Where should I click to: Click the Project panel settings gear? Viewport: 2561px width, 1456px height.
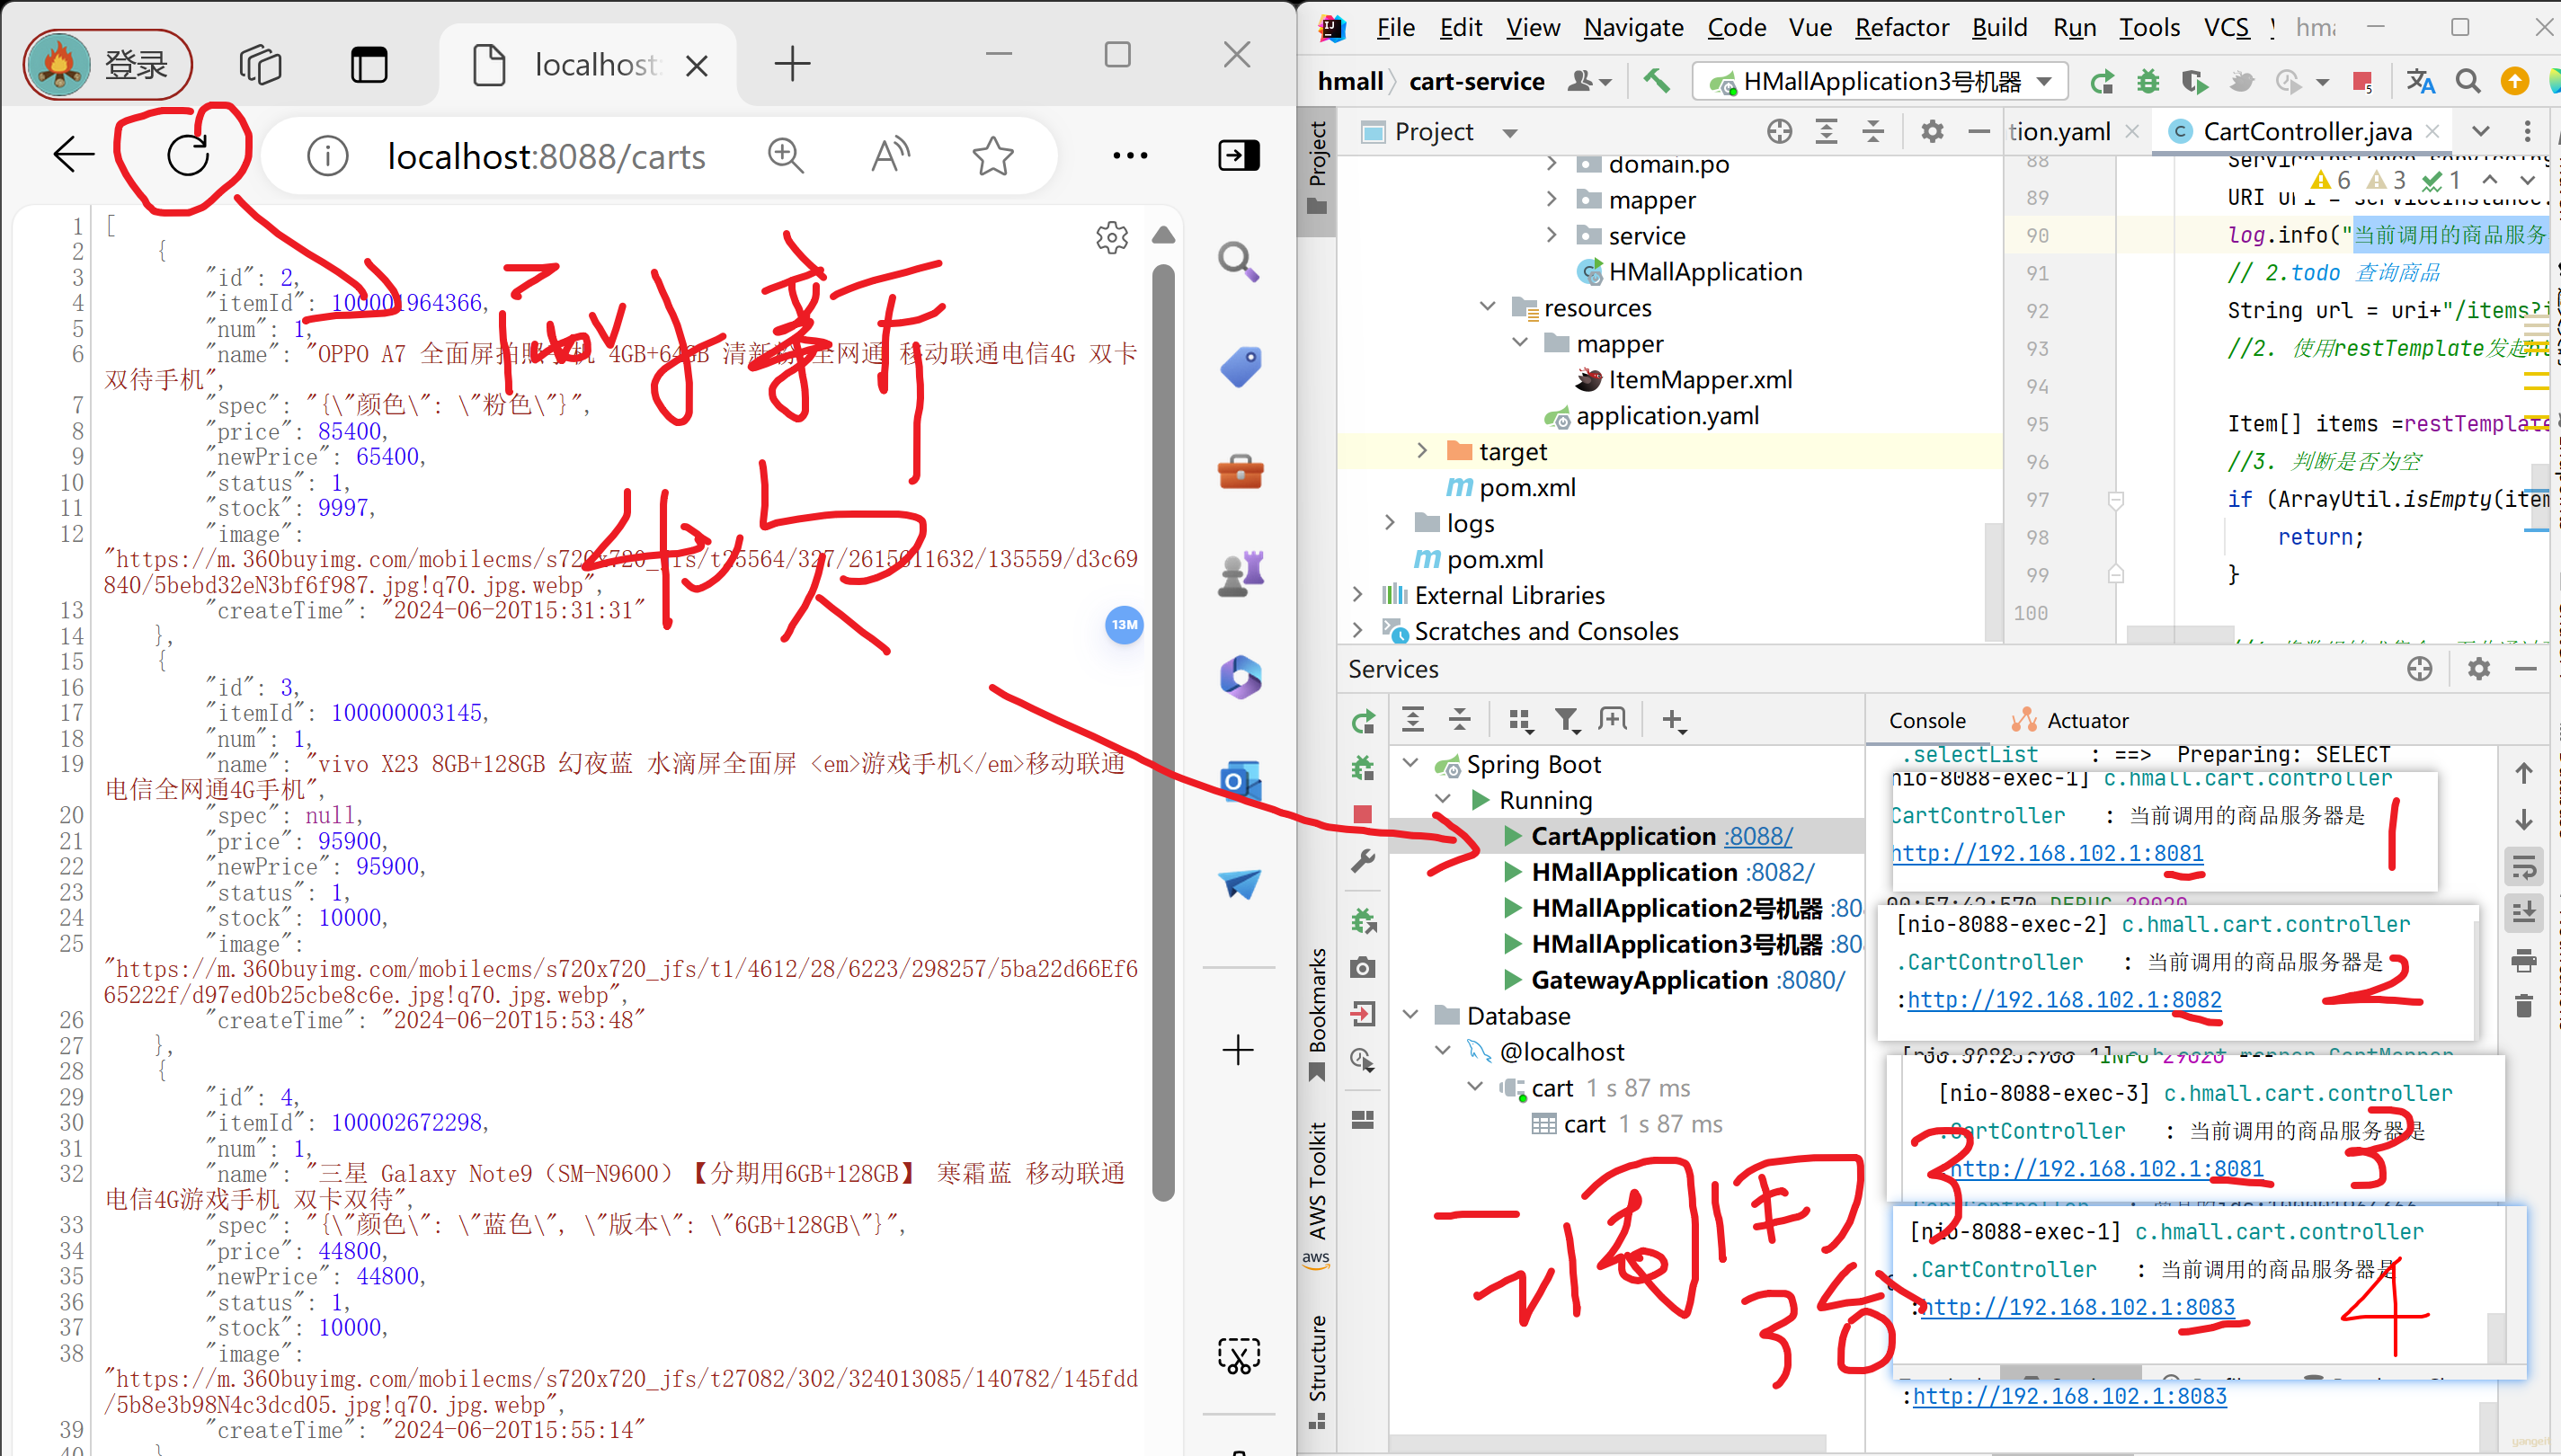click(x=1932, y=131)
